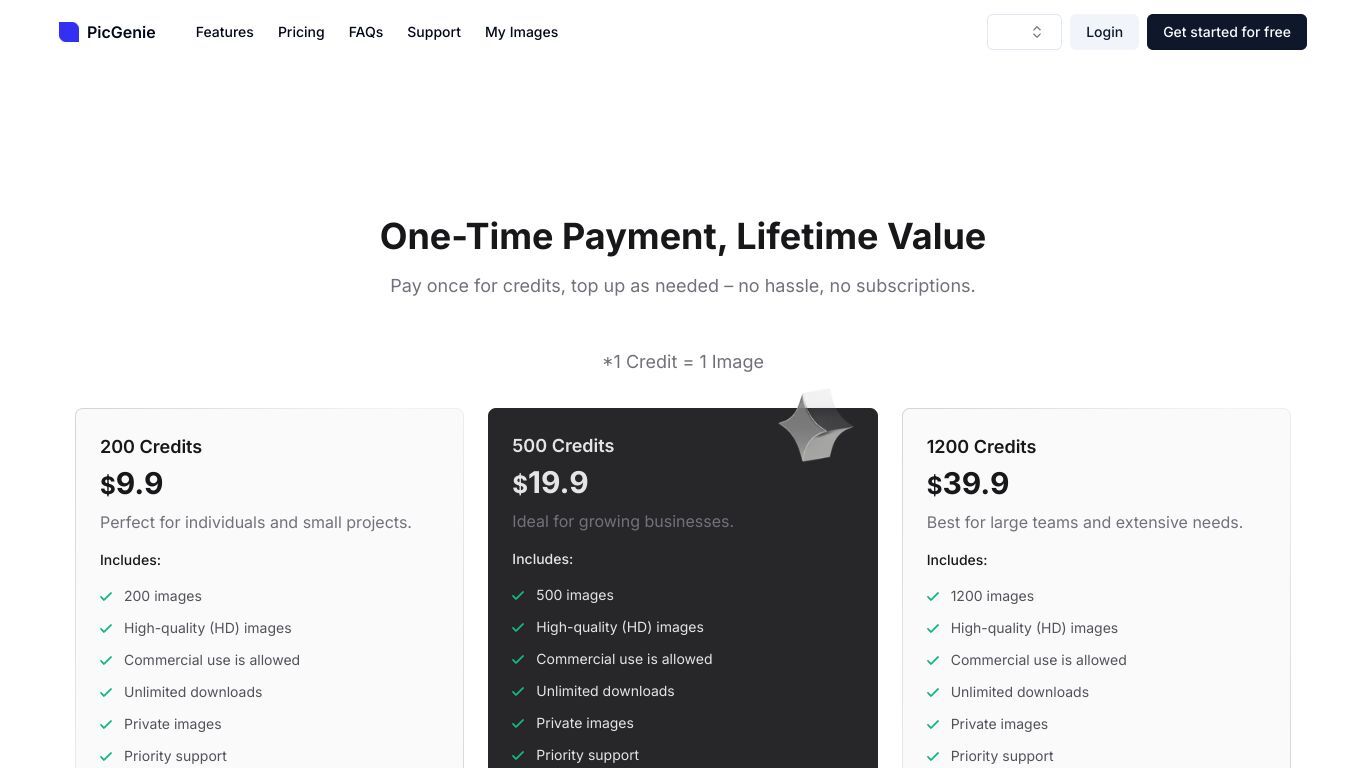Click the Login button

tap(1104, 32)
